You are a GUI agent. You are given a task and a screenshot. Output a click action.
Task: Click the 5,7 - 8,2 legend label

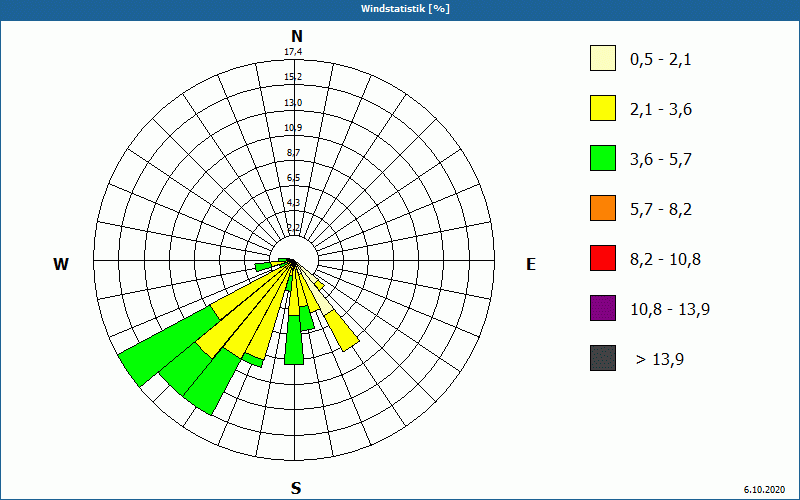661,210
